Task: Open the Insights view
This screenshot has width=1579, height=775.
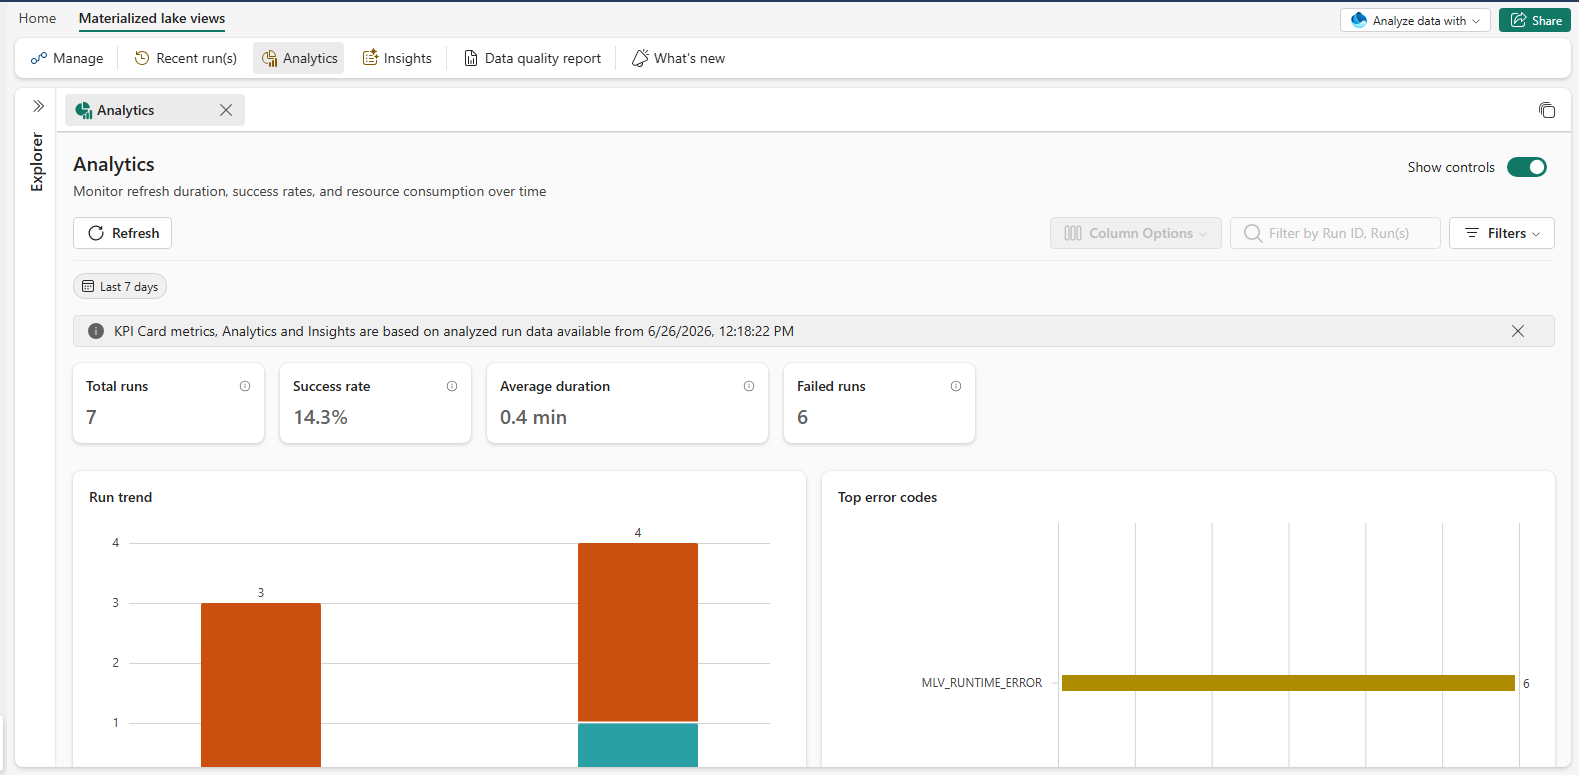Action: tap(397, 58)
